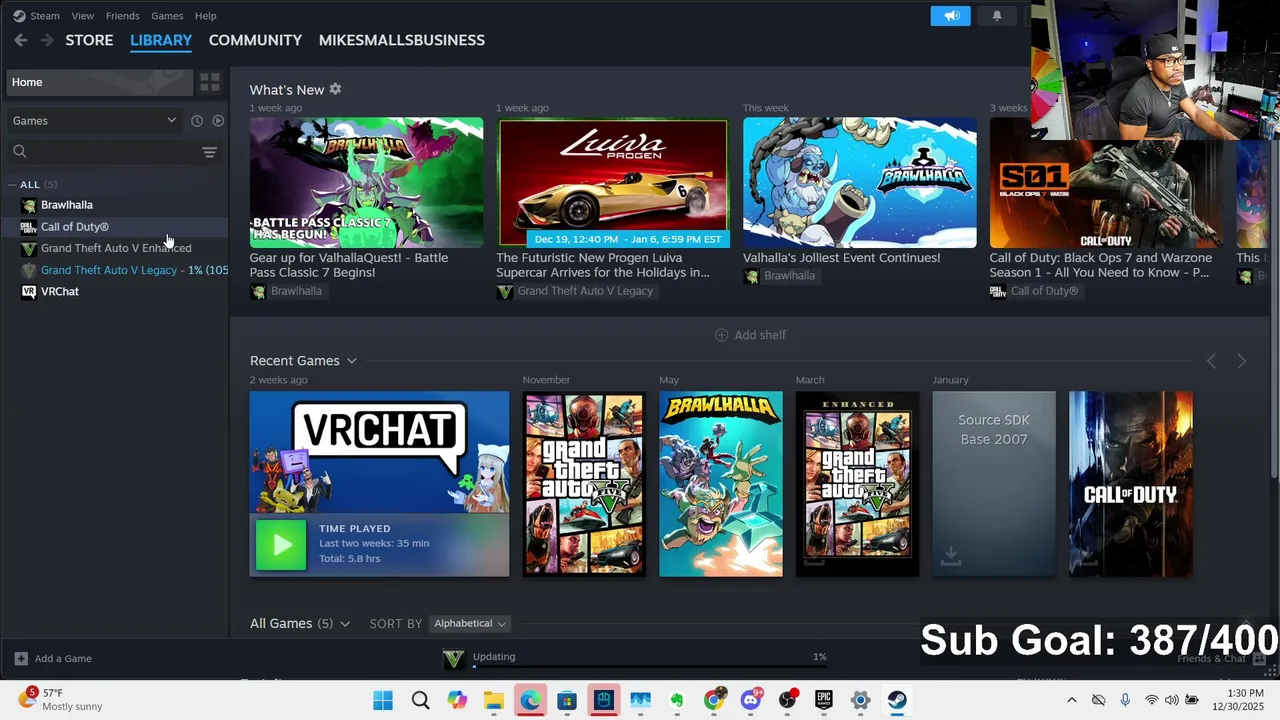1280x720 pixels.
Task: Open the View menu
Action: (x=83, y=16)
